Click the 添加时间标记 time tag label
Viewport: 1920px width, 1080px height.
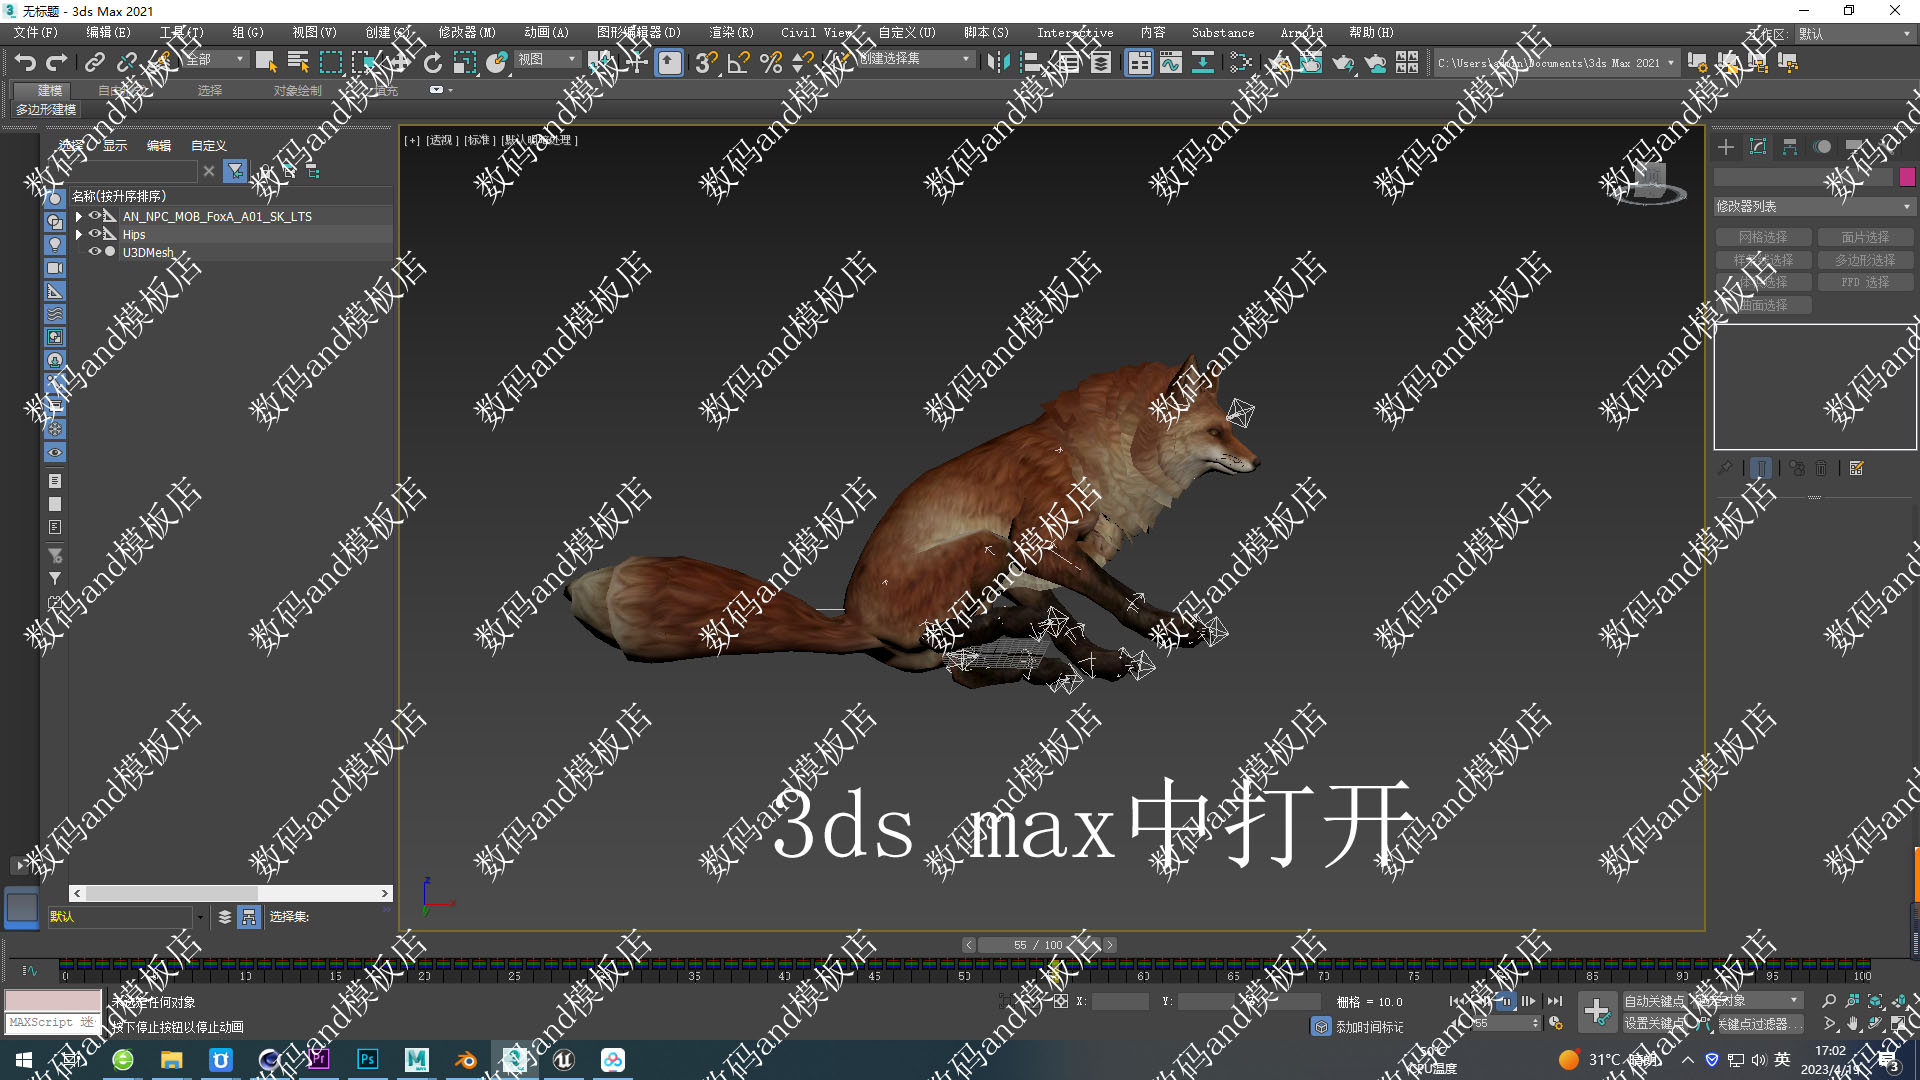pos(1369,1027)
